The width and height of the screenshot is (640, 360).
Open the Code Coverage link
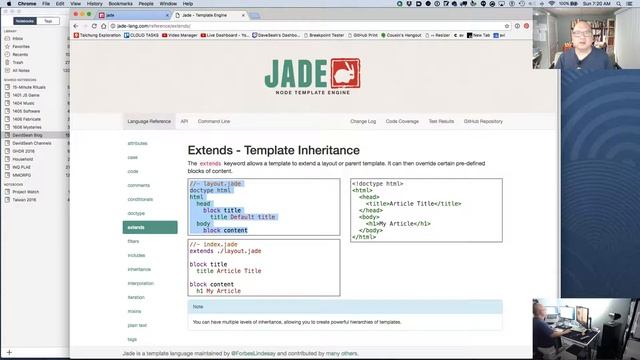click(402, 122)
